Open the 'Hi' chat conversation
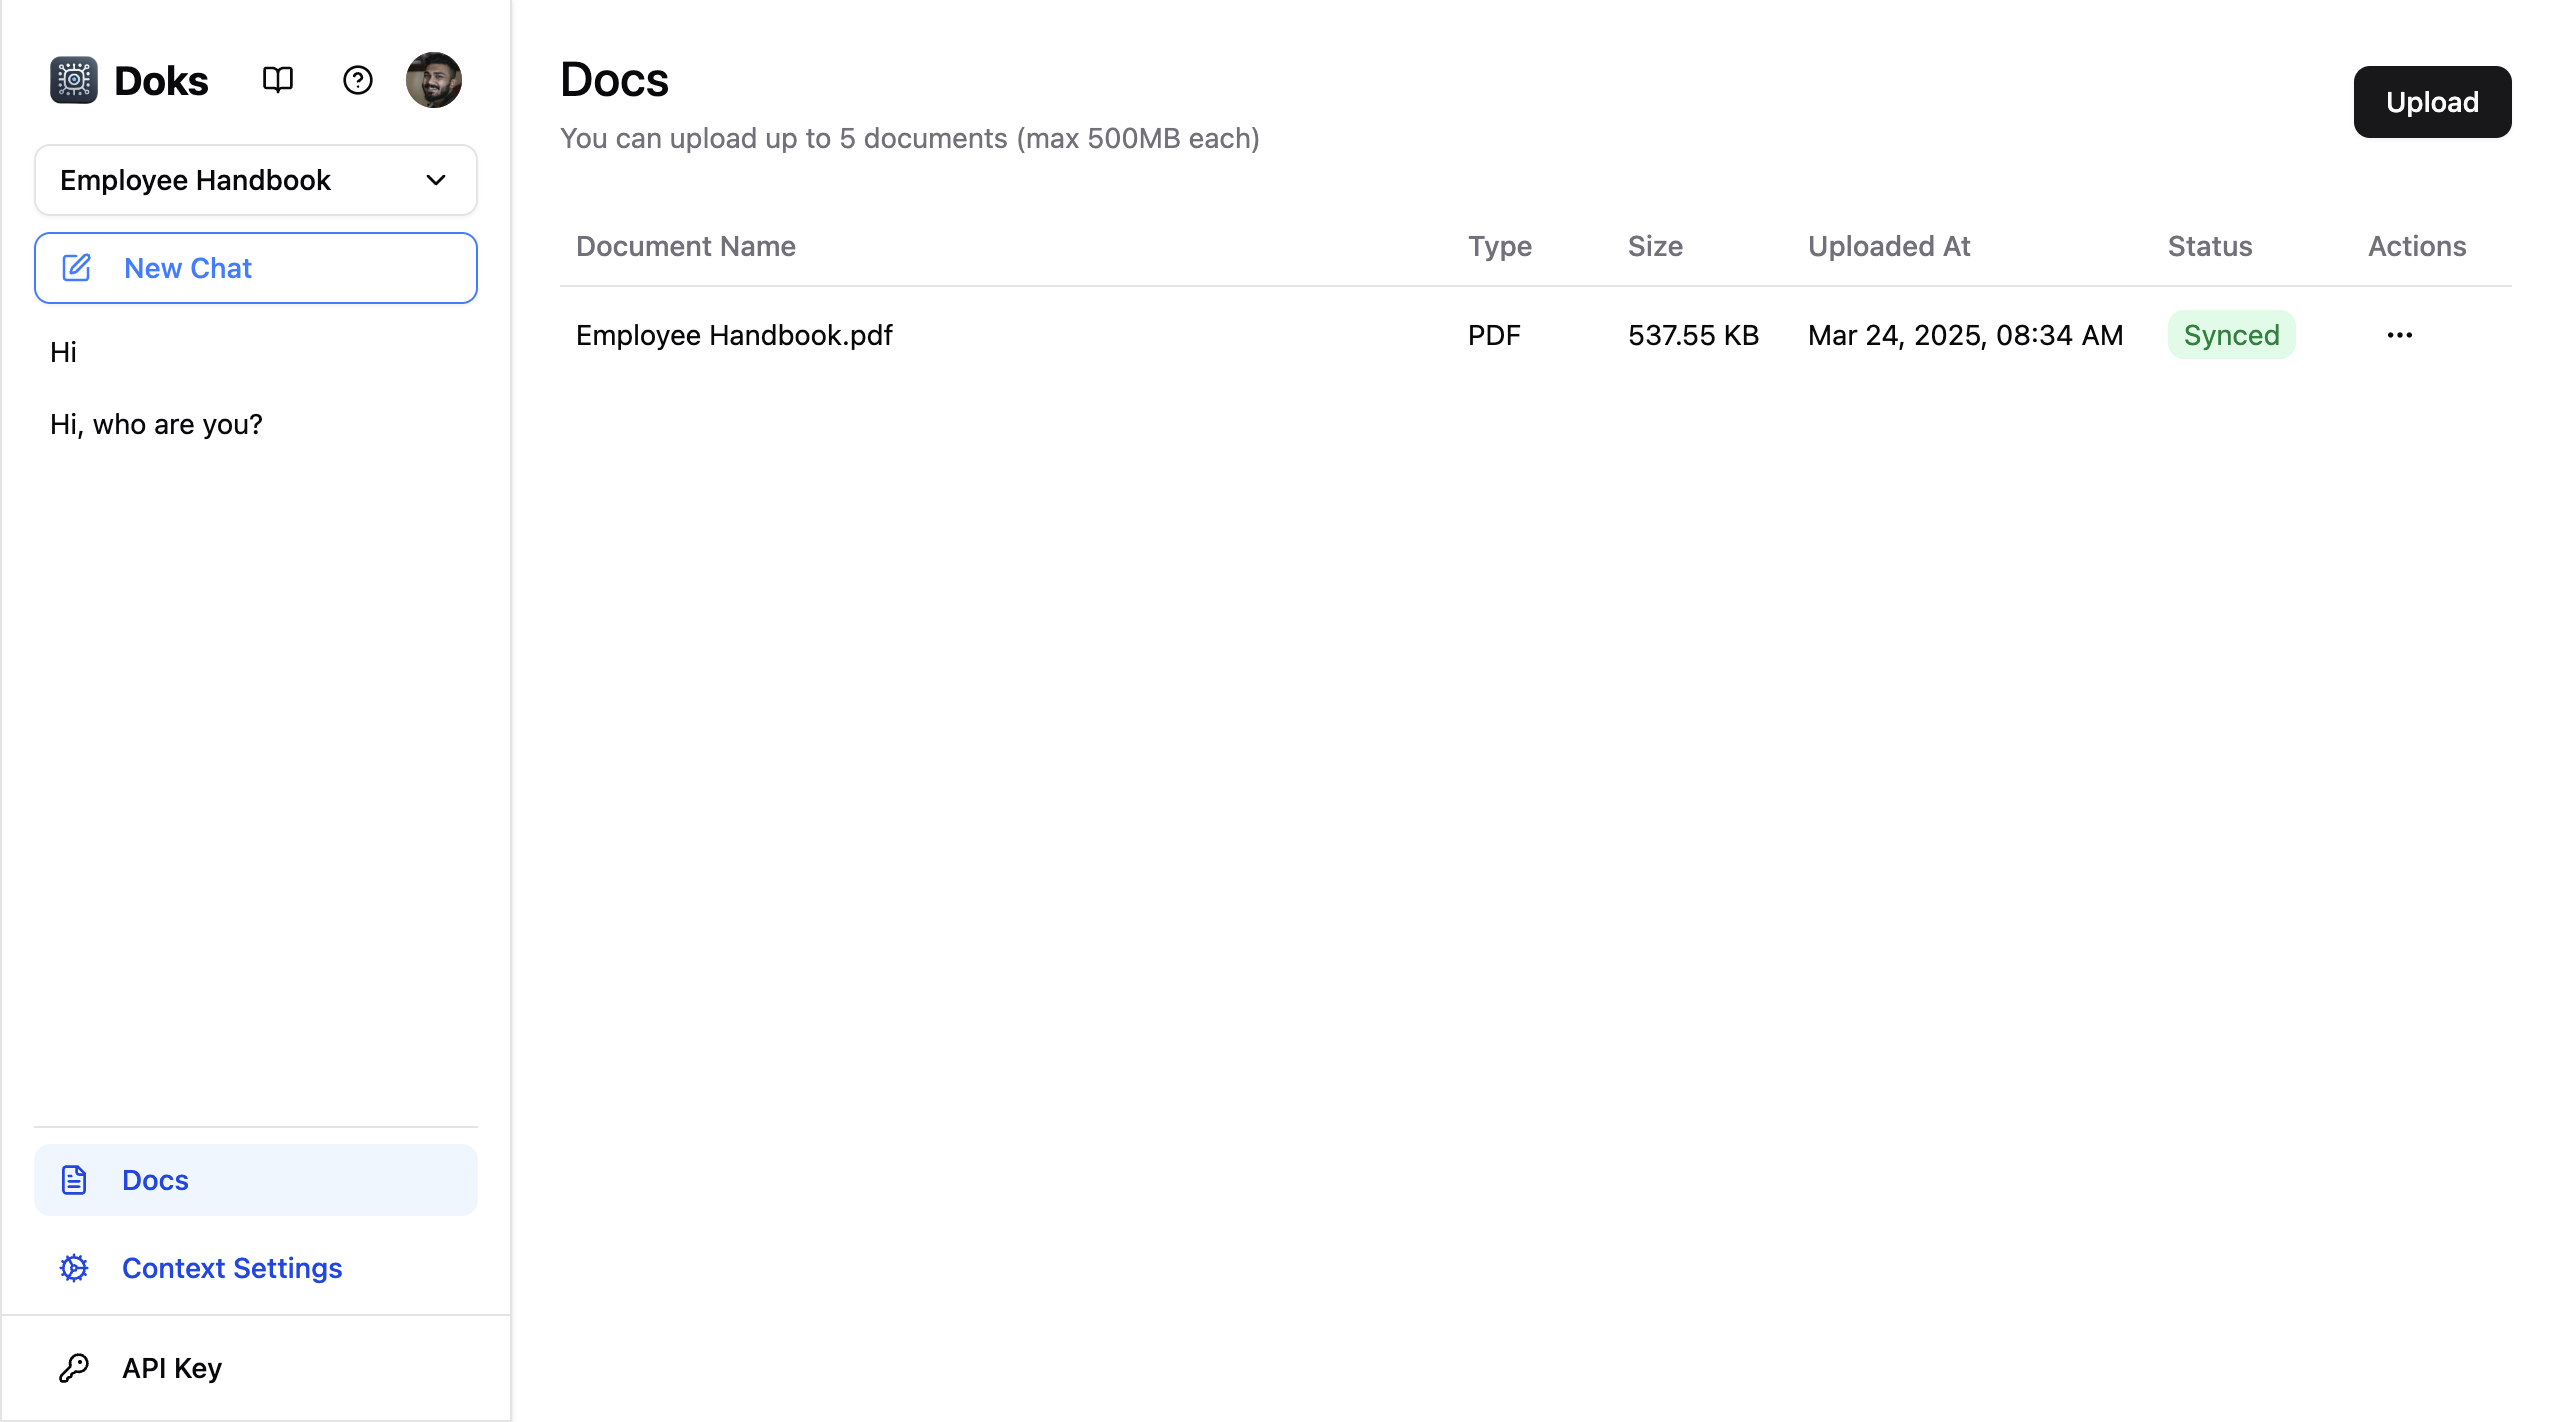 click(x=63, y=352)
